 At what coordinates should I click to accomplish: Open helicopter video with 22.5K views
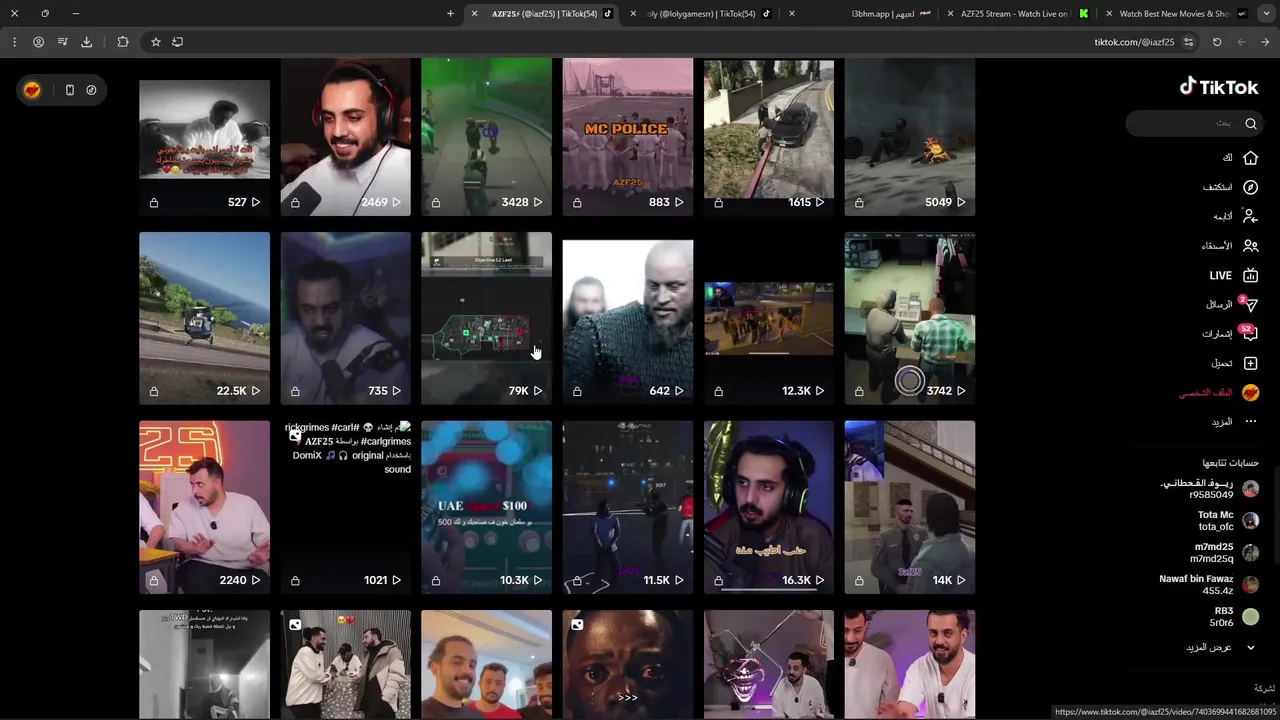pos(204,318)
